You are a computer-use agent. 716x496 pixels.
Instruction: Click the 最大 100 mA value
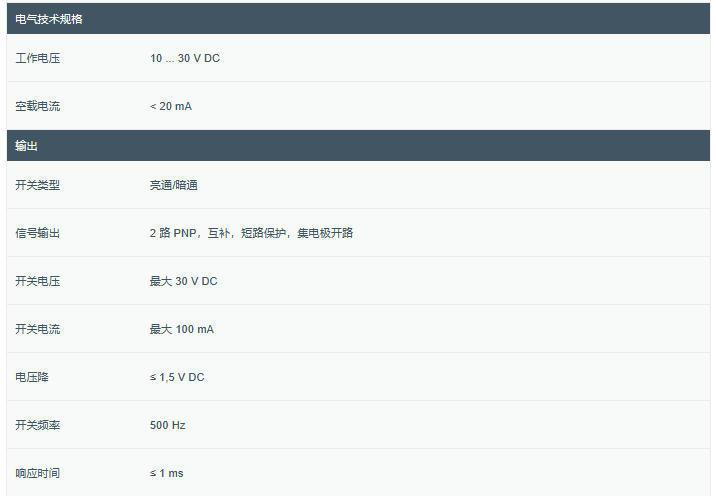[x=182, y=329]
